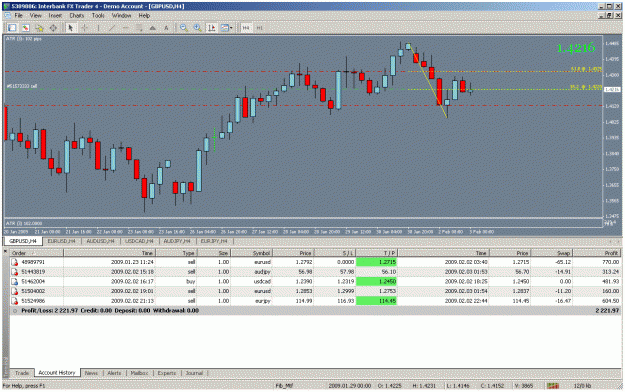Open the News terminal tab
625x392 pixels.
pos(91,373)
